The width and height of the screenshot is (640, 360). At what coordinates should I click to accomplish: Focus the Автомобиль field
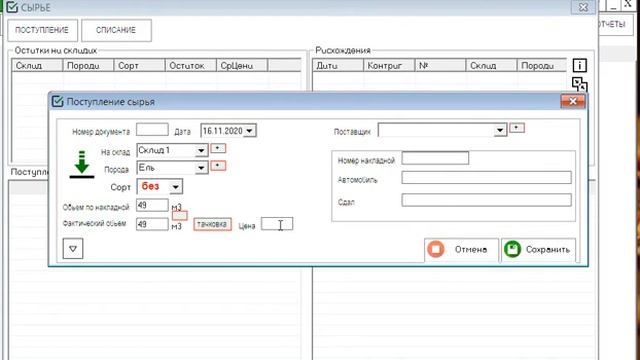click(487, 178)
